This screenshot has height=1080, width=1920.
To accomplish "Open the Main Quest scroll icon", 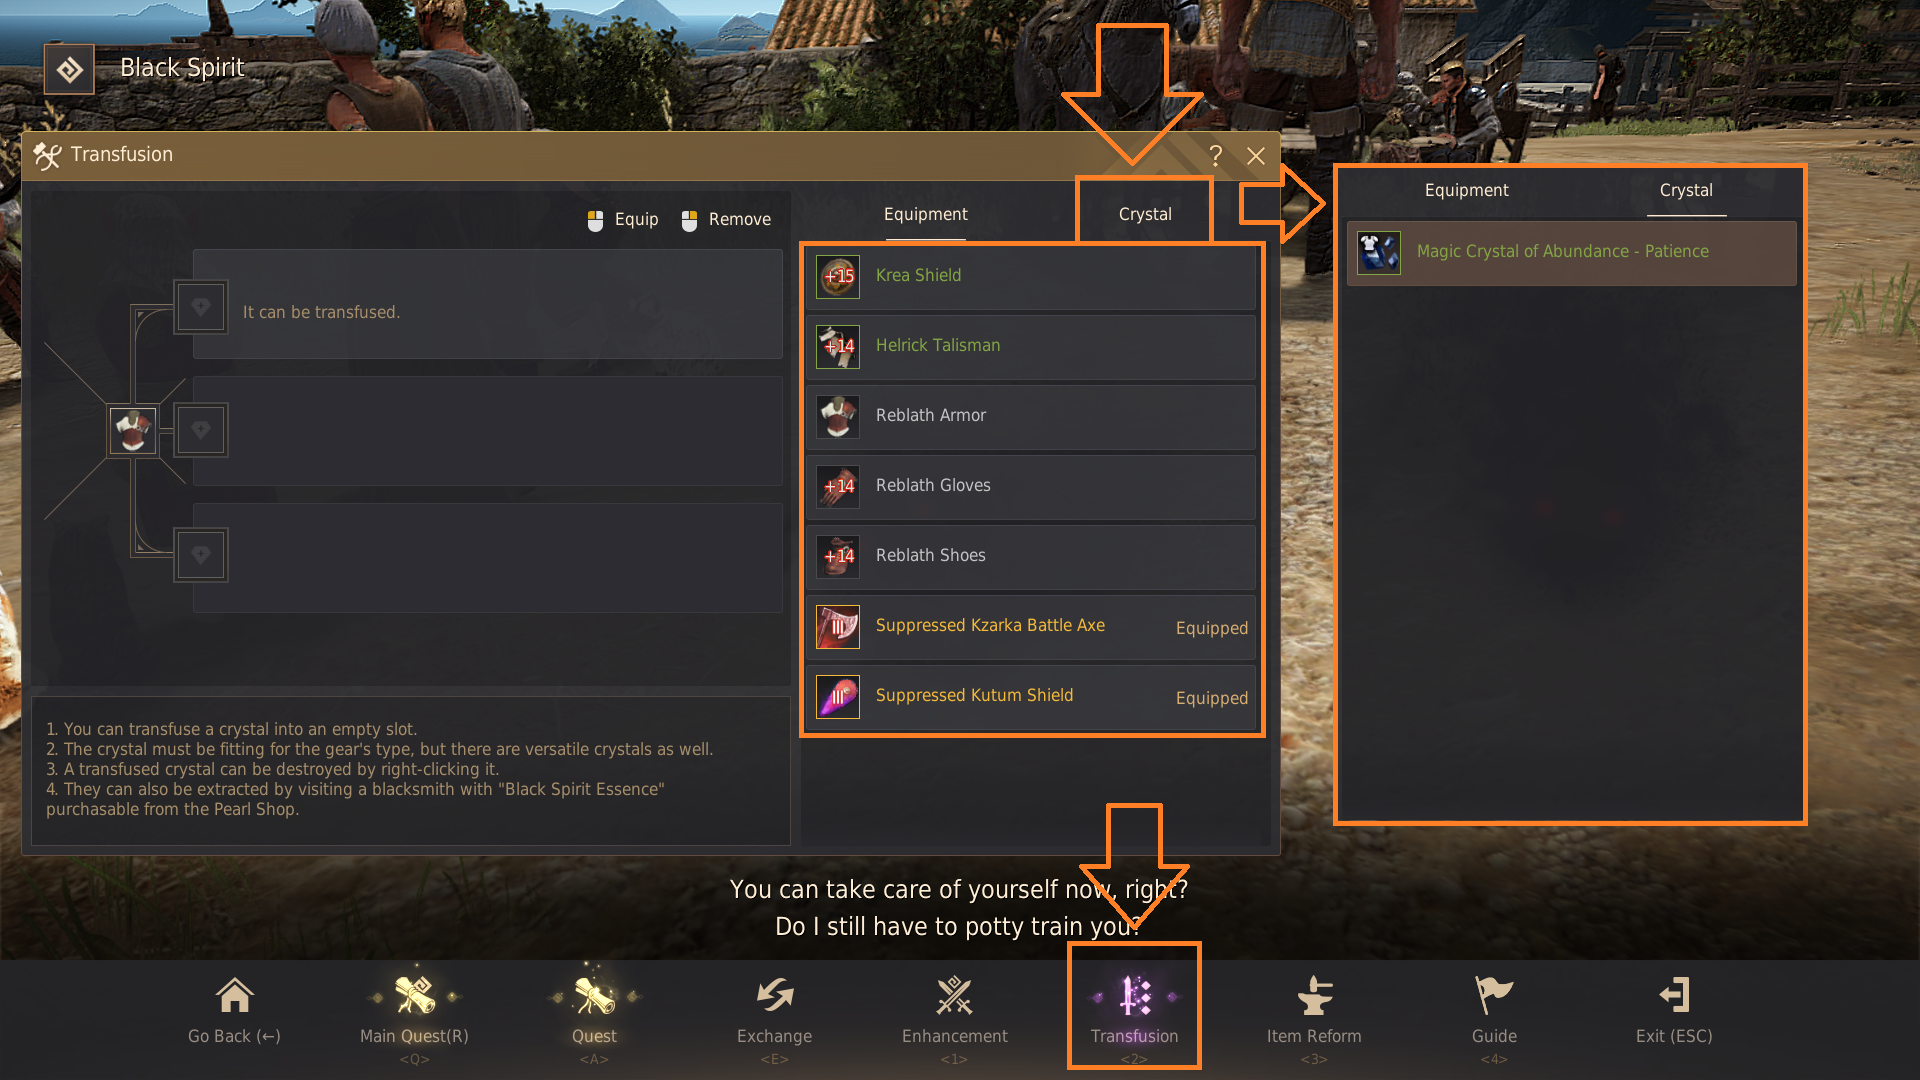I will point(414,996).
